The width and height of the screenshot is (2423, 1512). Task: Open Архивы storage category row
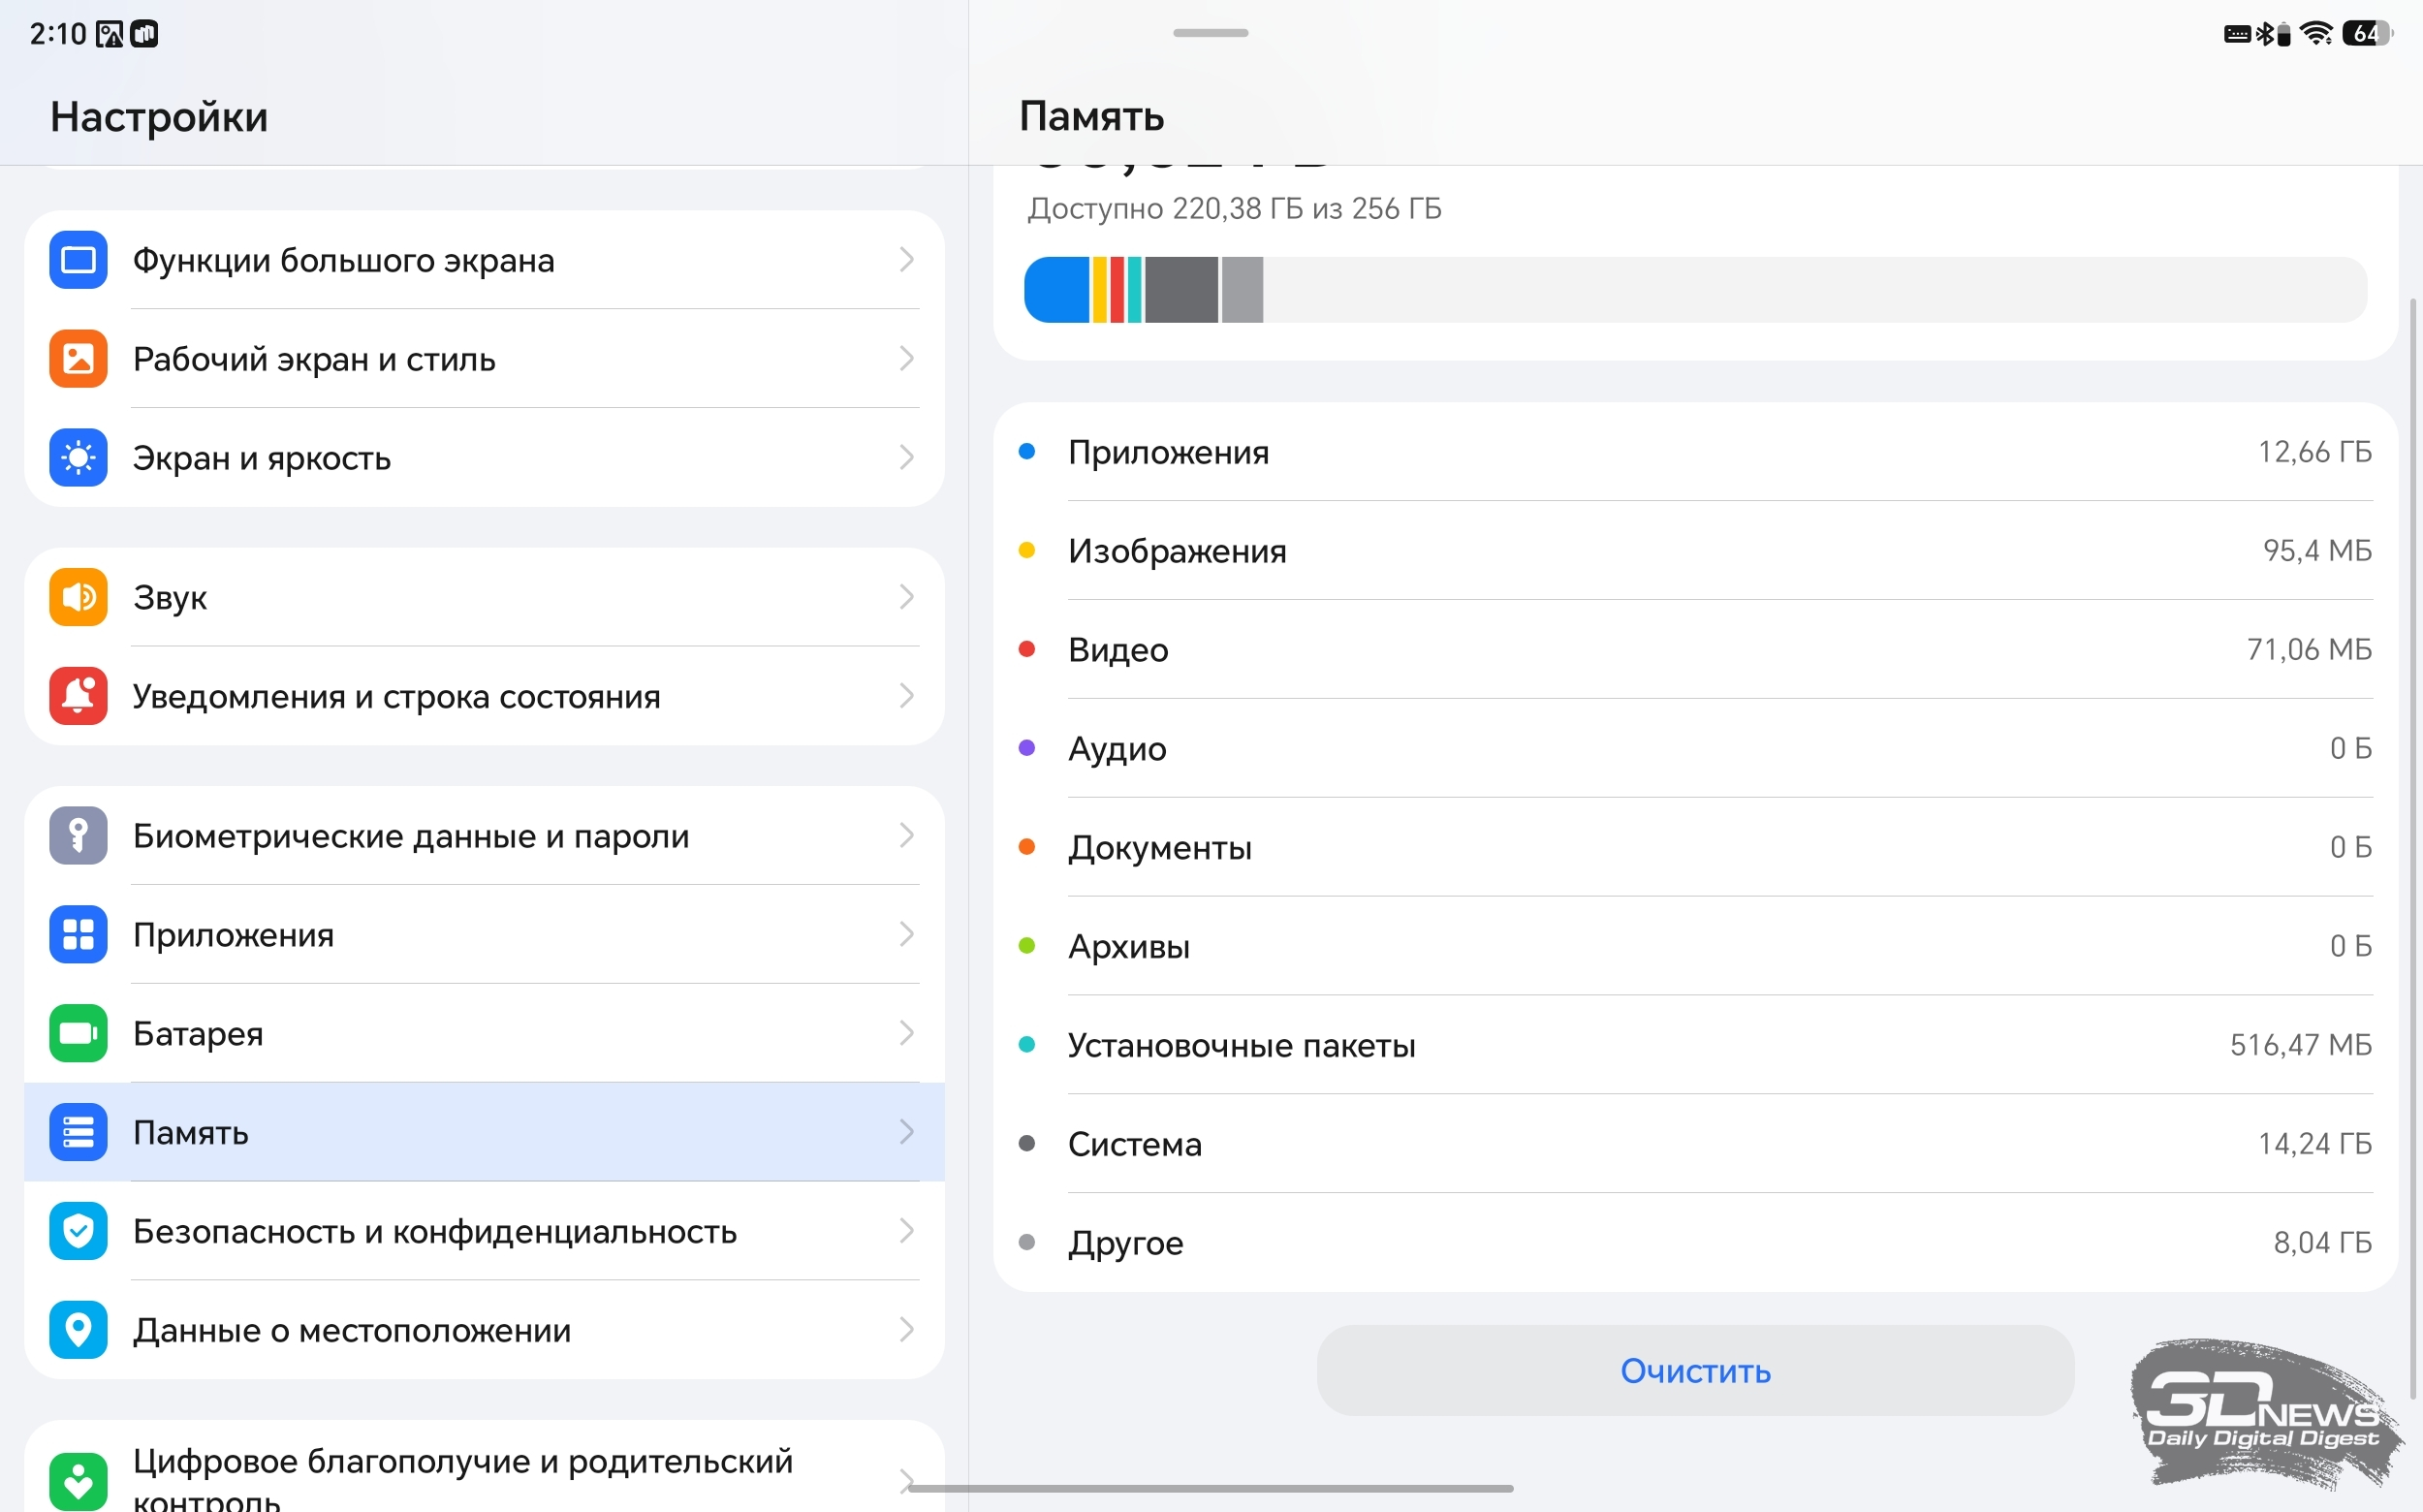[1695, 946]
